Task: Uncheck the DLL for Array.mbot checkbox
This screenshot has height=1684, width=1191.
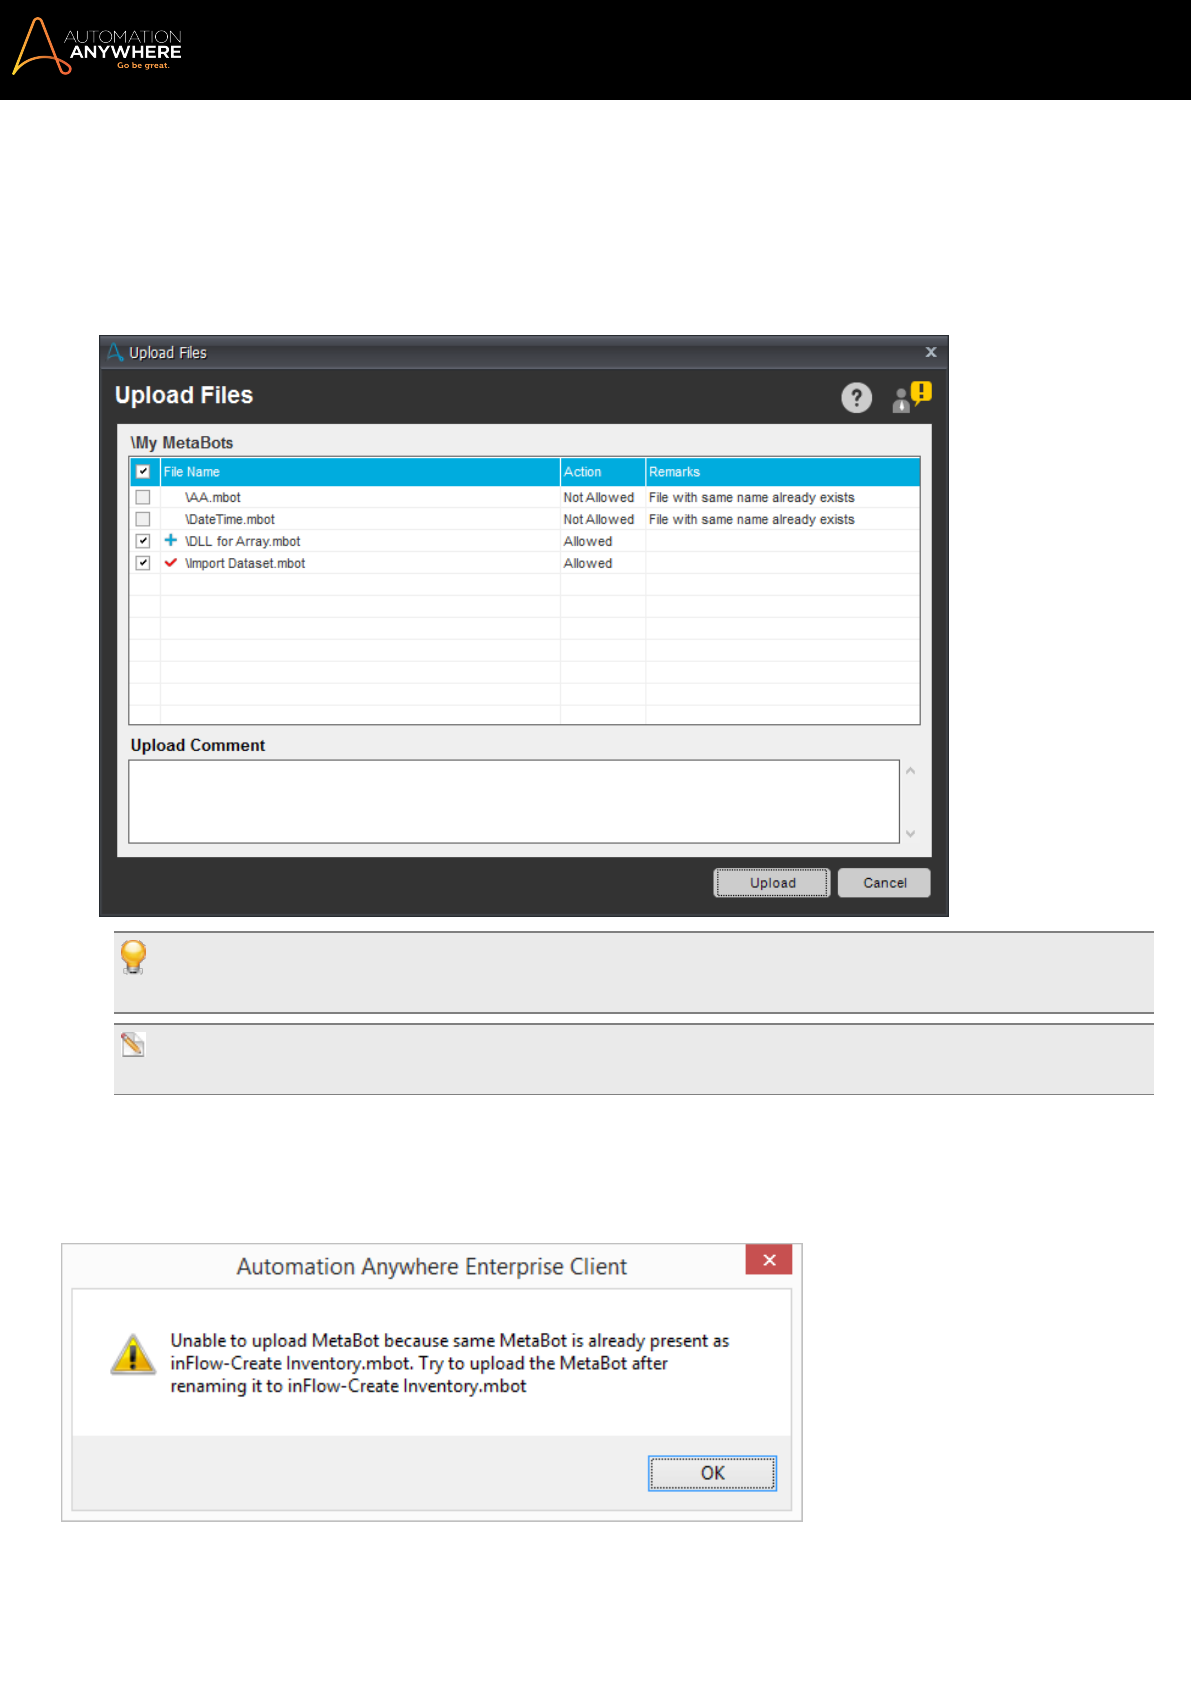Action: (x=143, y=541)
